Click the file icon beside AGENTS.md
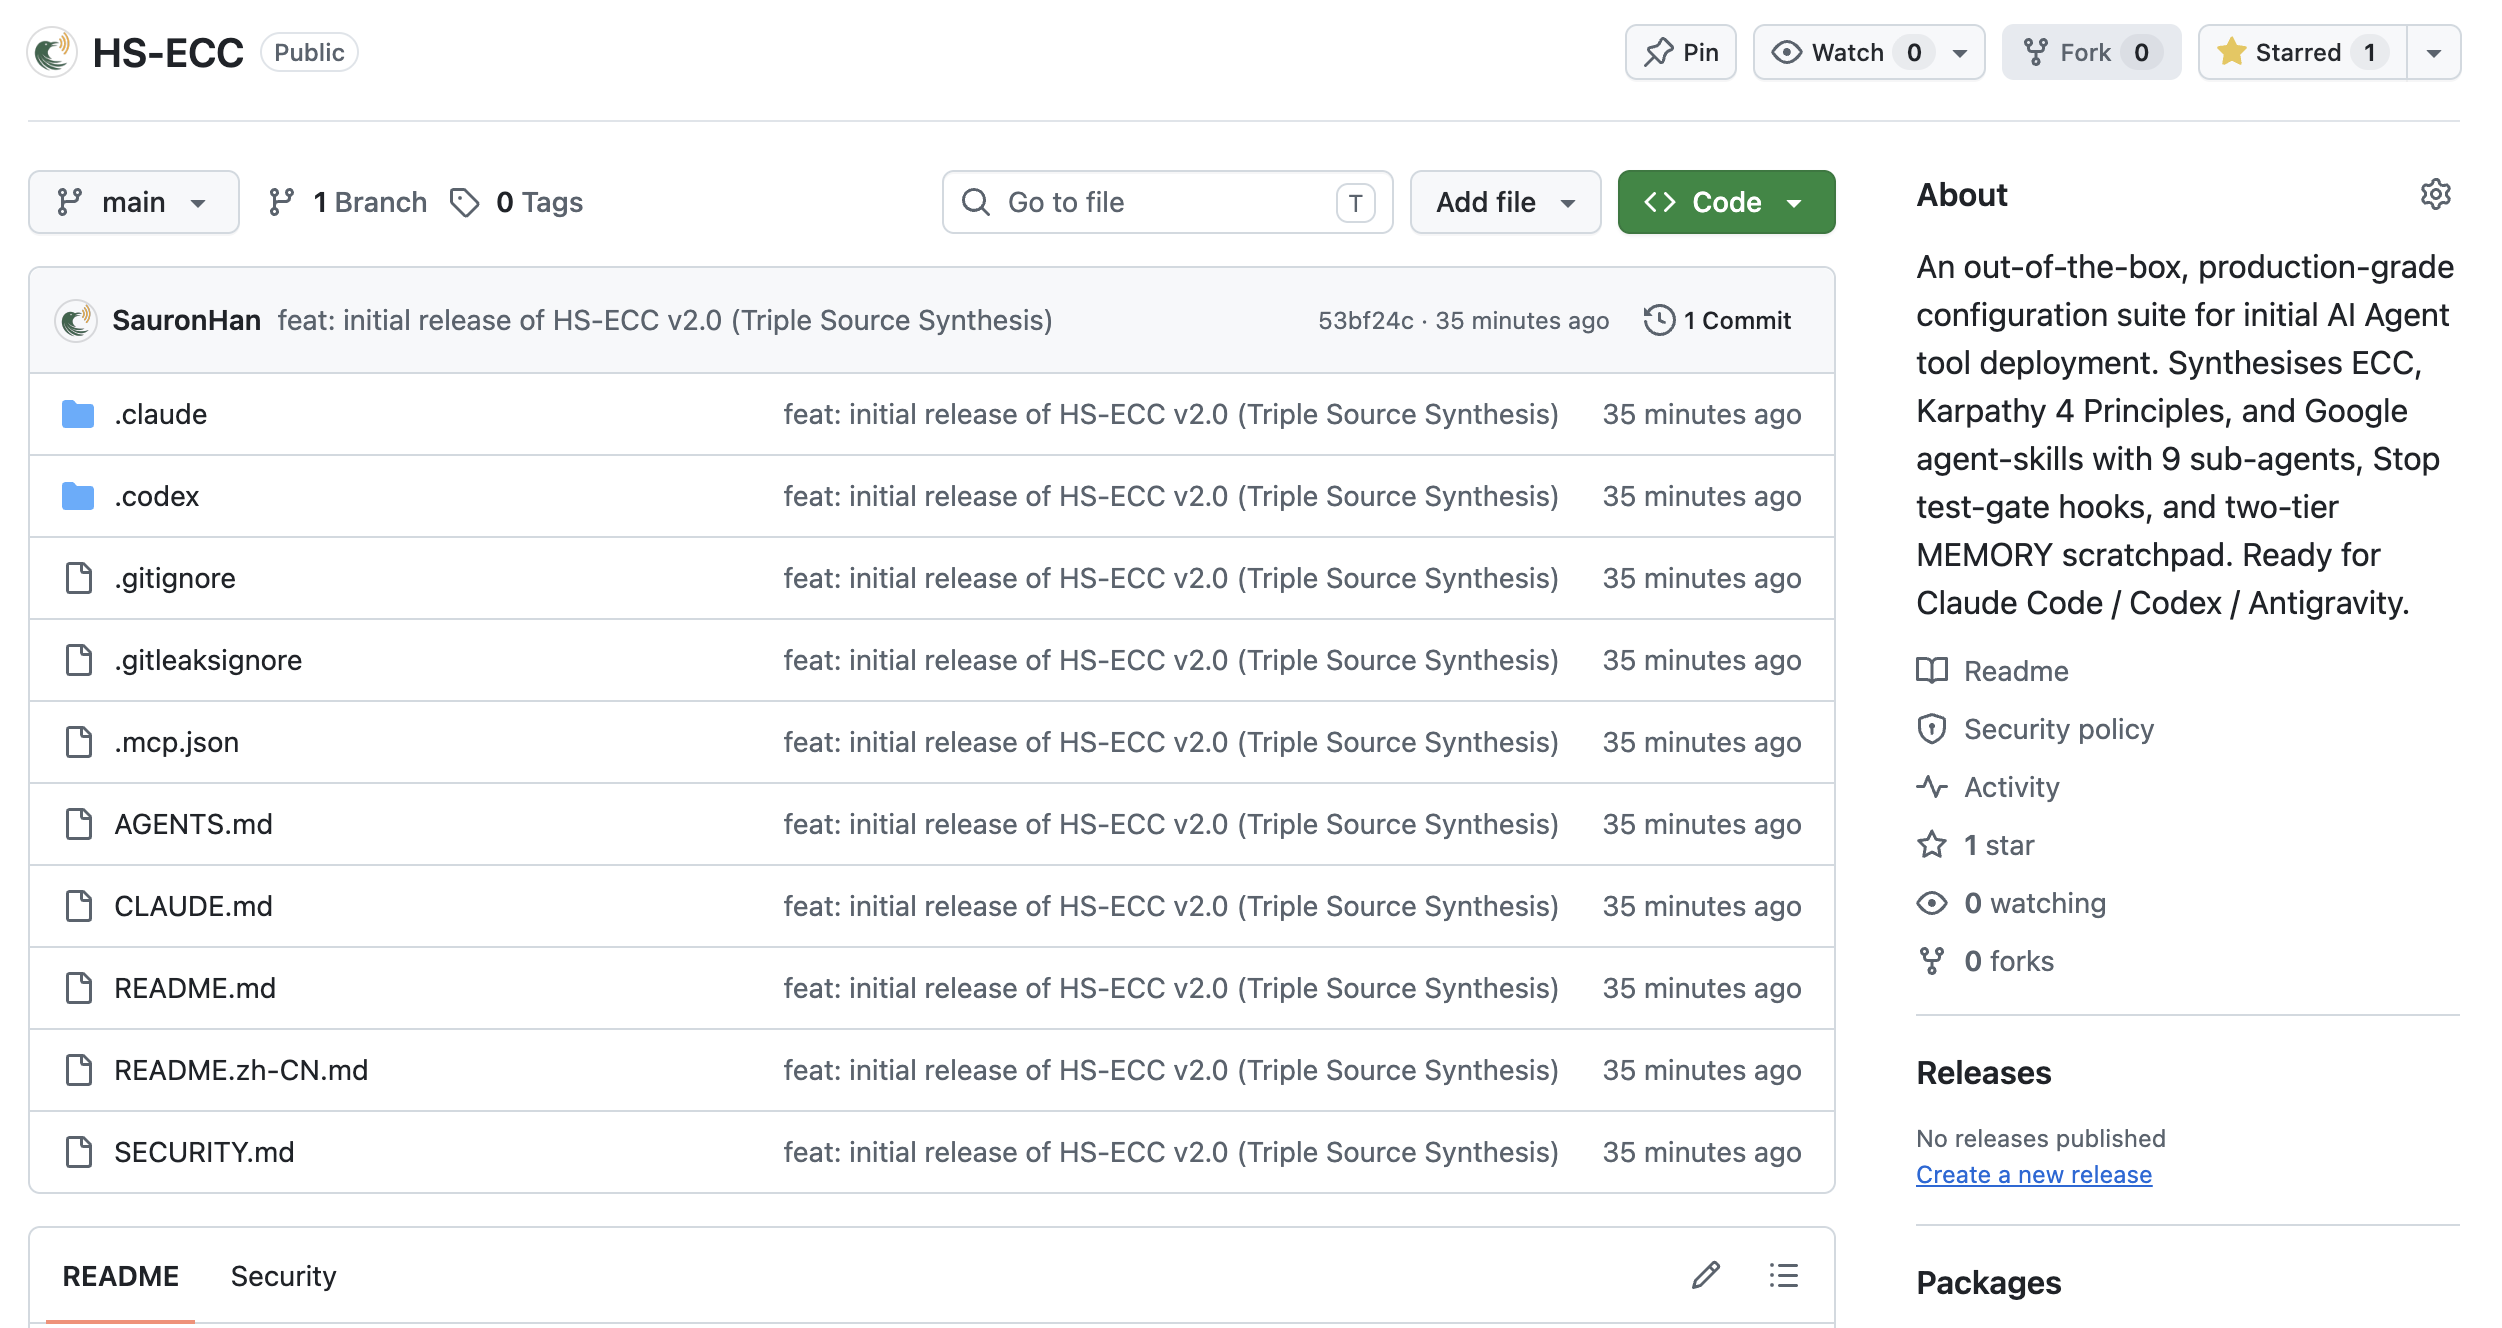 pyautogui.click(x=78, y=824)
